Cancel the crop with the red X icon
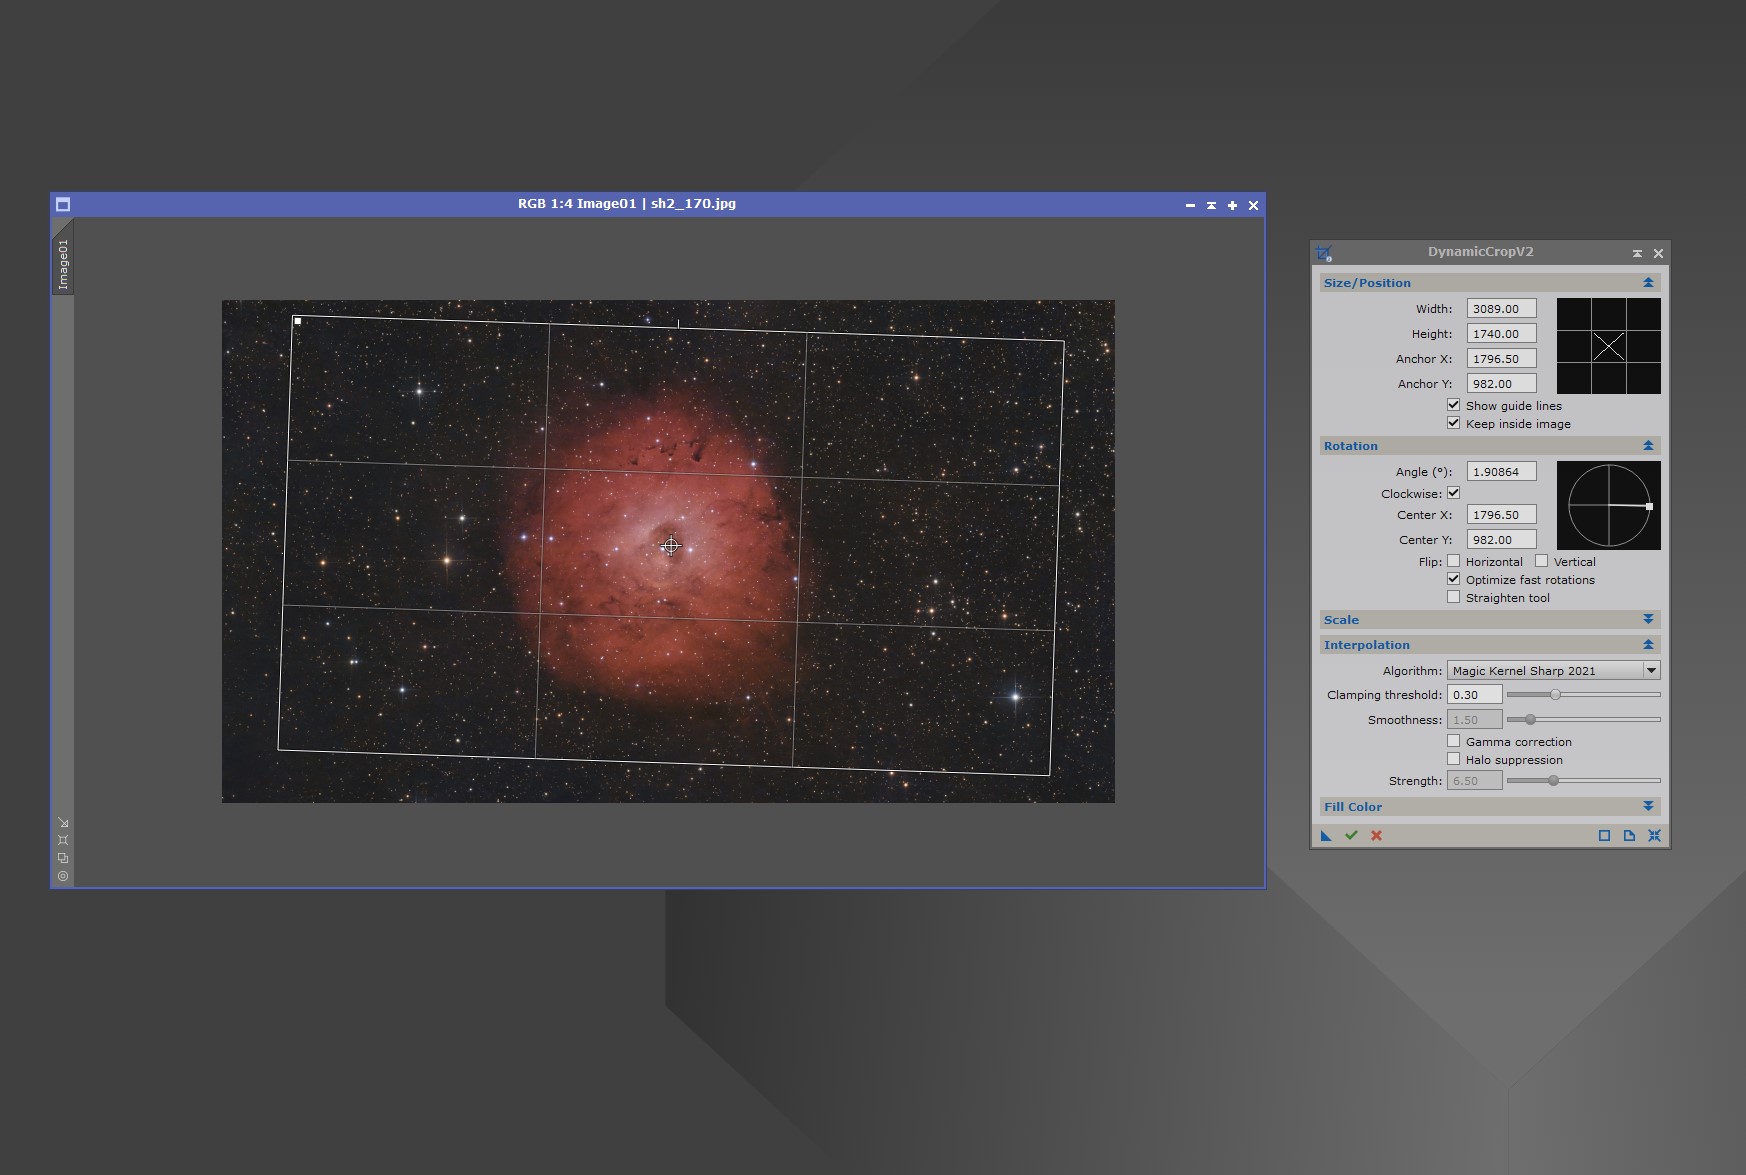Viewport: 1746px width, 1175px height. click(x=1376, y=836)
